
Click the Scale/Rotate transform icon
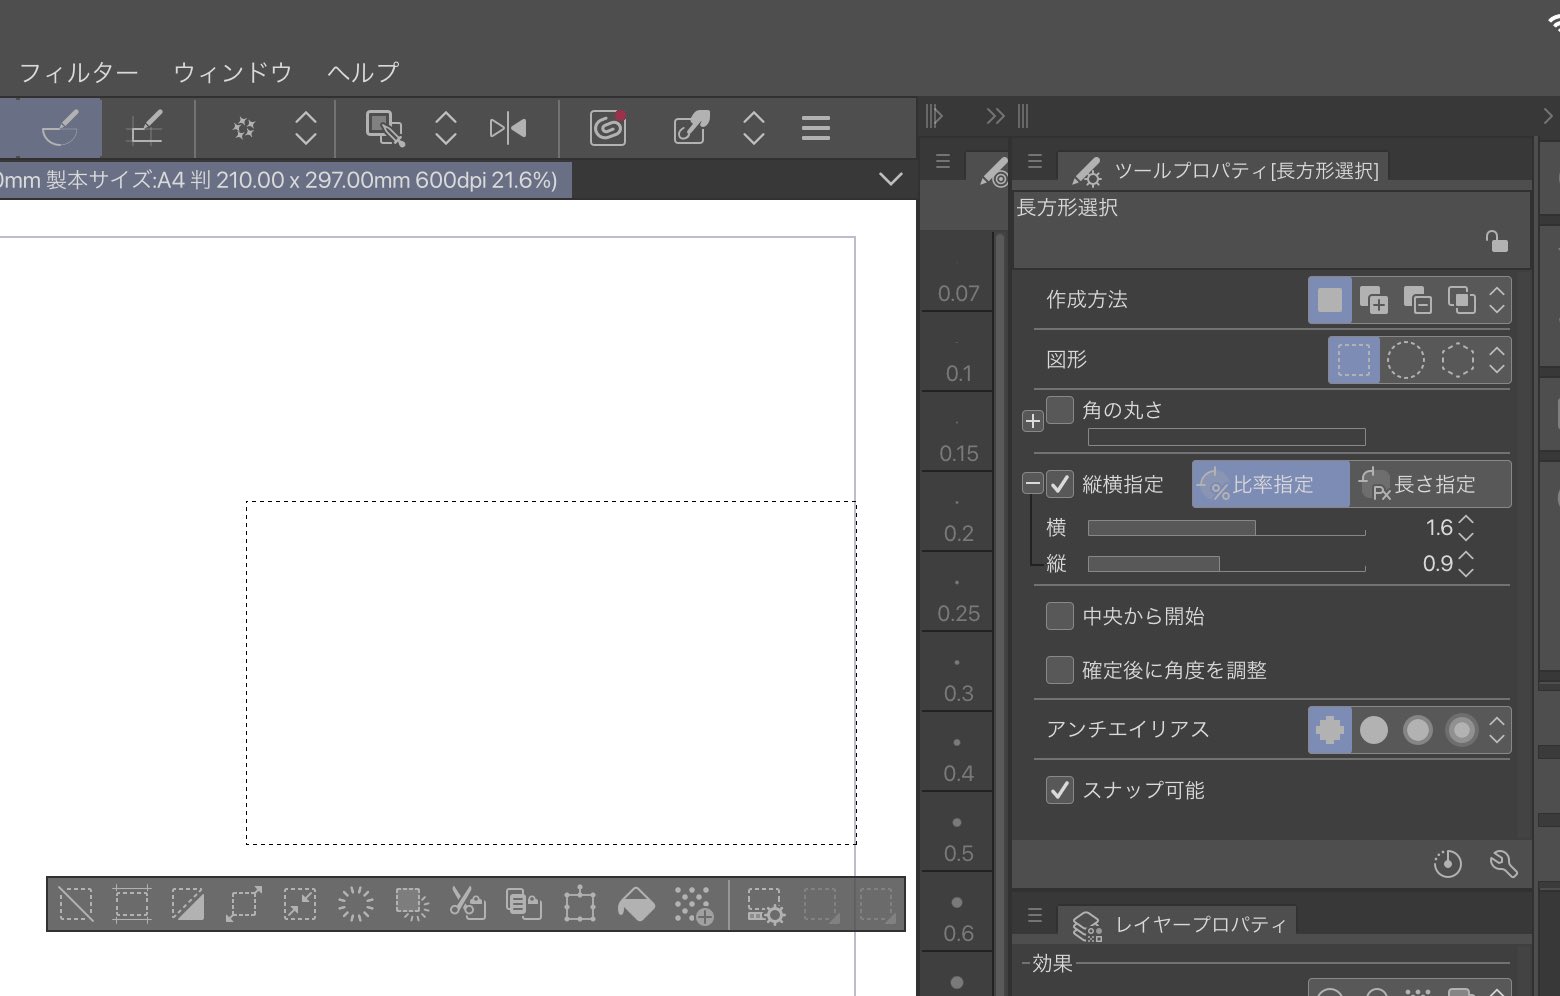[579, 904]
